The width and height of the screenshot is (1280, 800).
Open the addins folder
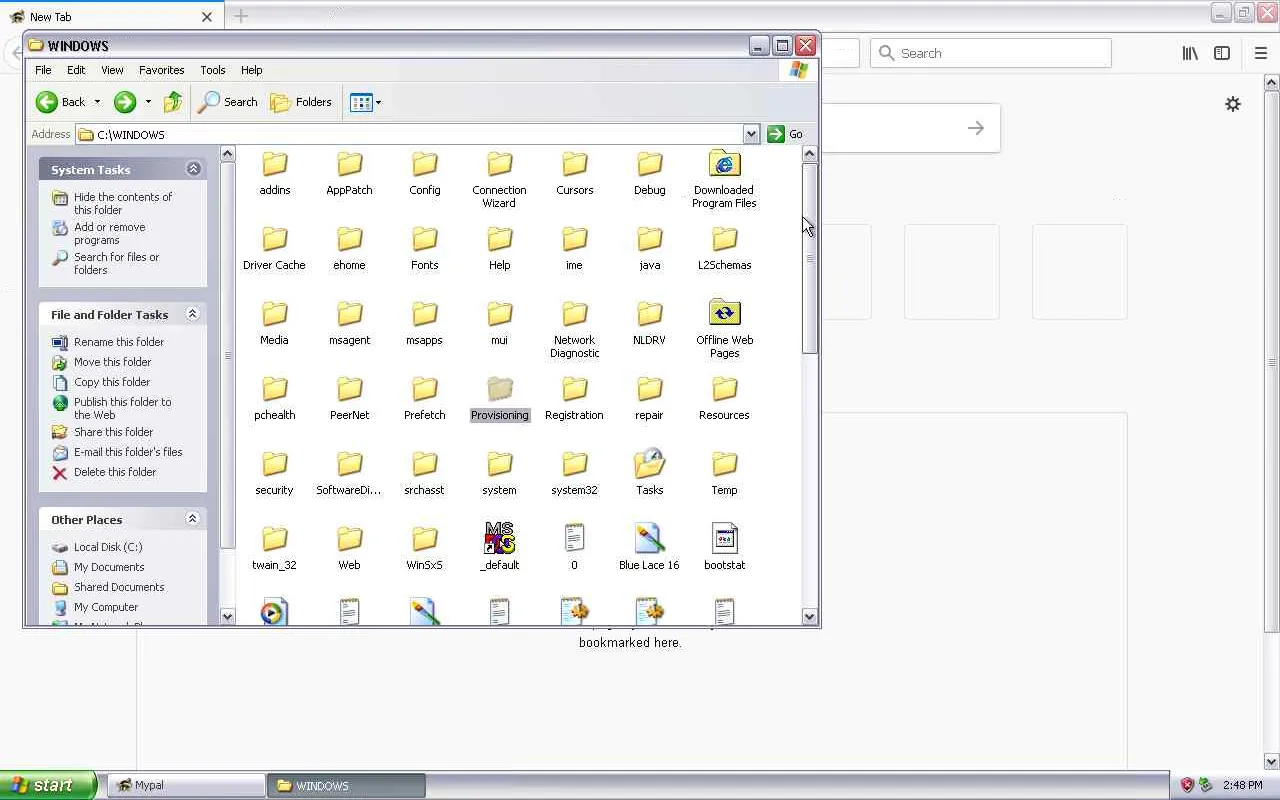tap(274, 173)
